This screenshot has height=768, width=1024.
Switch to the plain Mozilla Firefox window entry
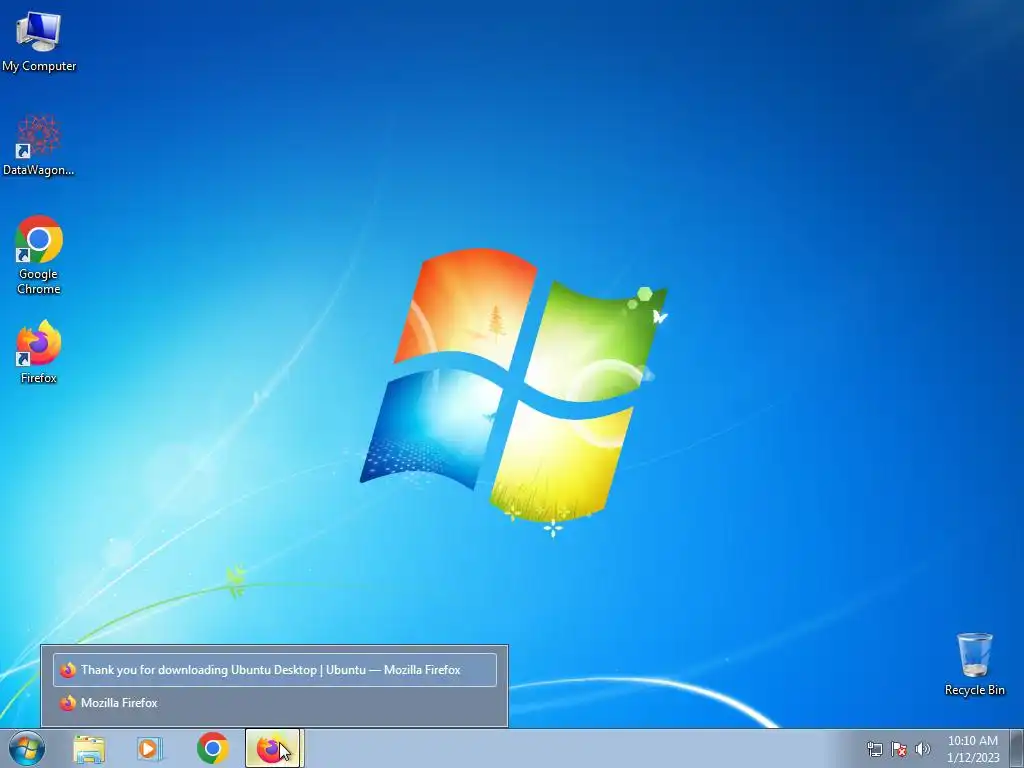click(275, 703)
